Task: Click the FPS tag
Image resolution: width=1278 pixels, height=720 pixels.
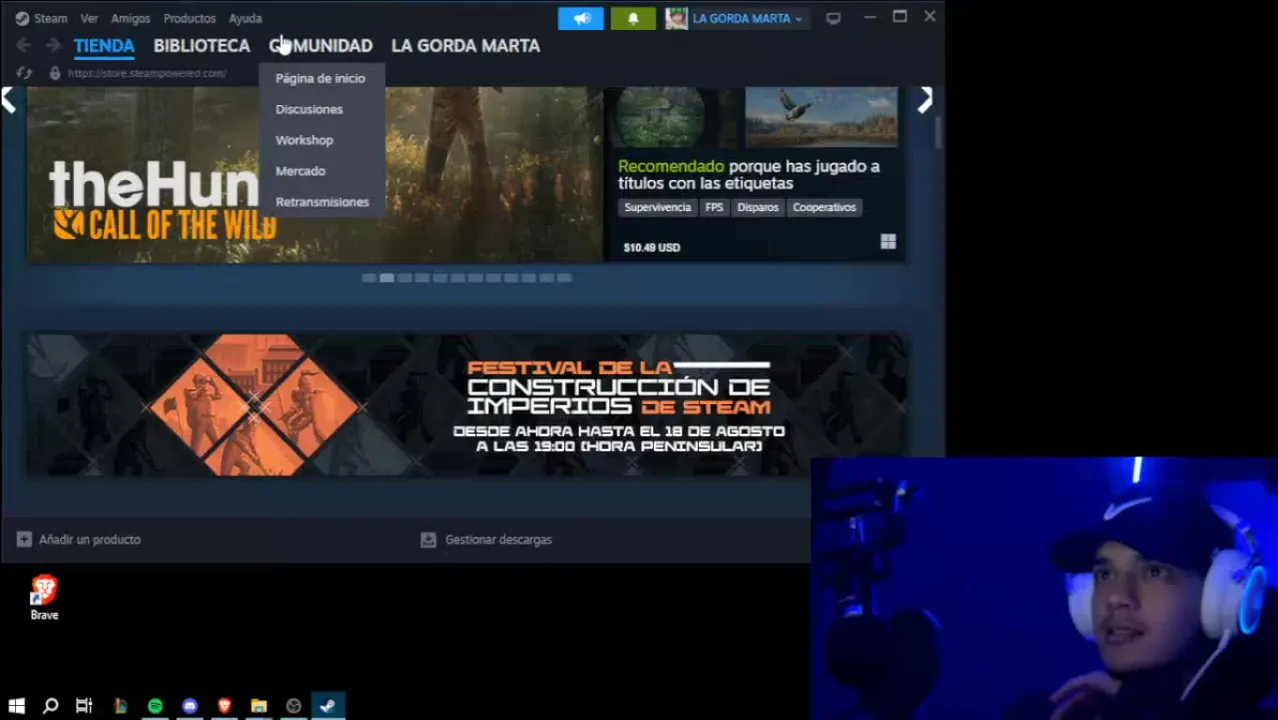Action: (x=714, y=207)
